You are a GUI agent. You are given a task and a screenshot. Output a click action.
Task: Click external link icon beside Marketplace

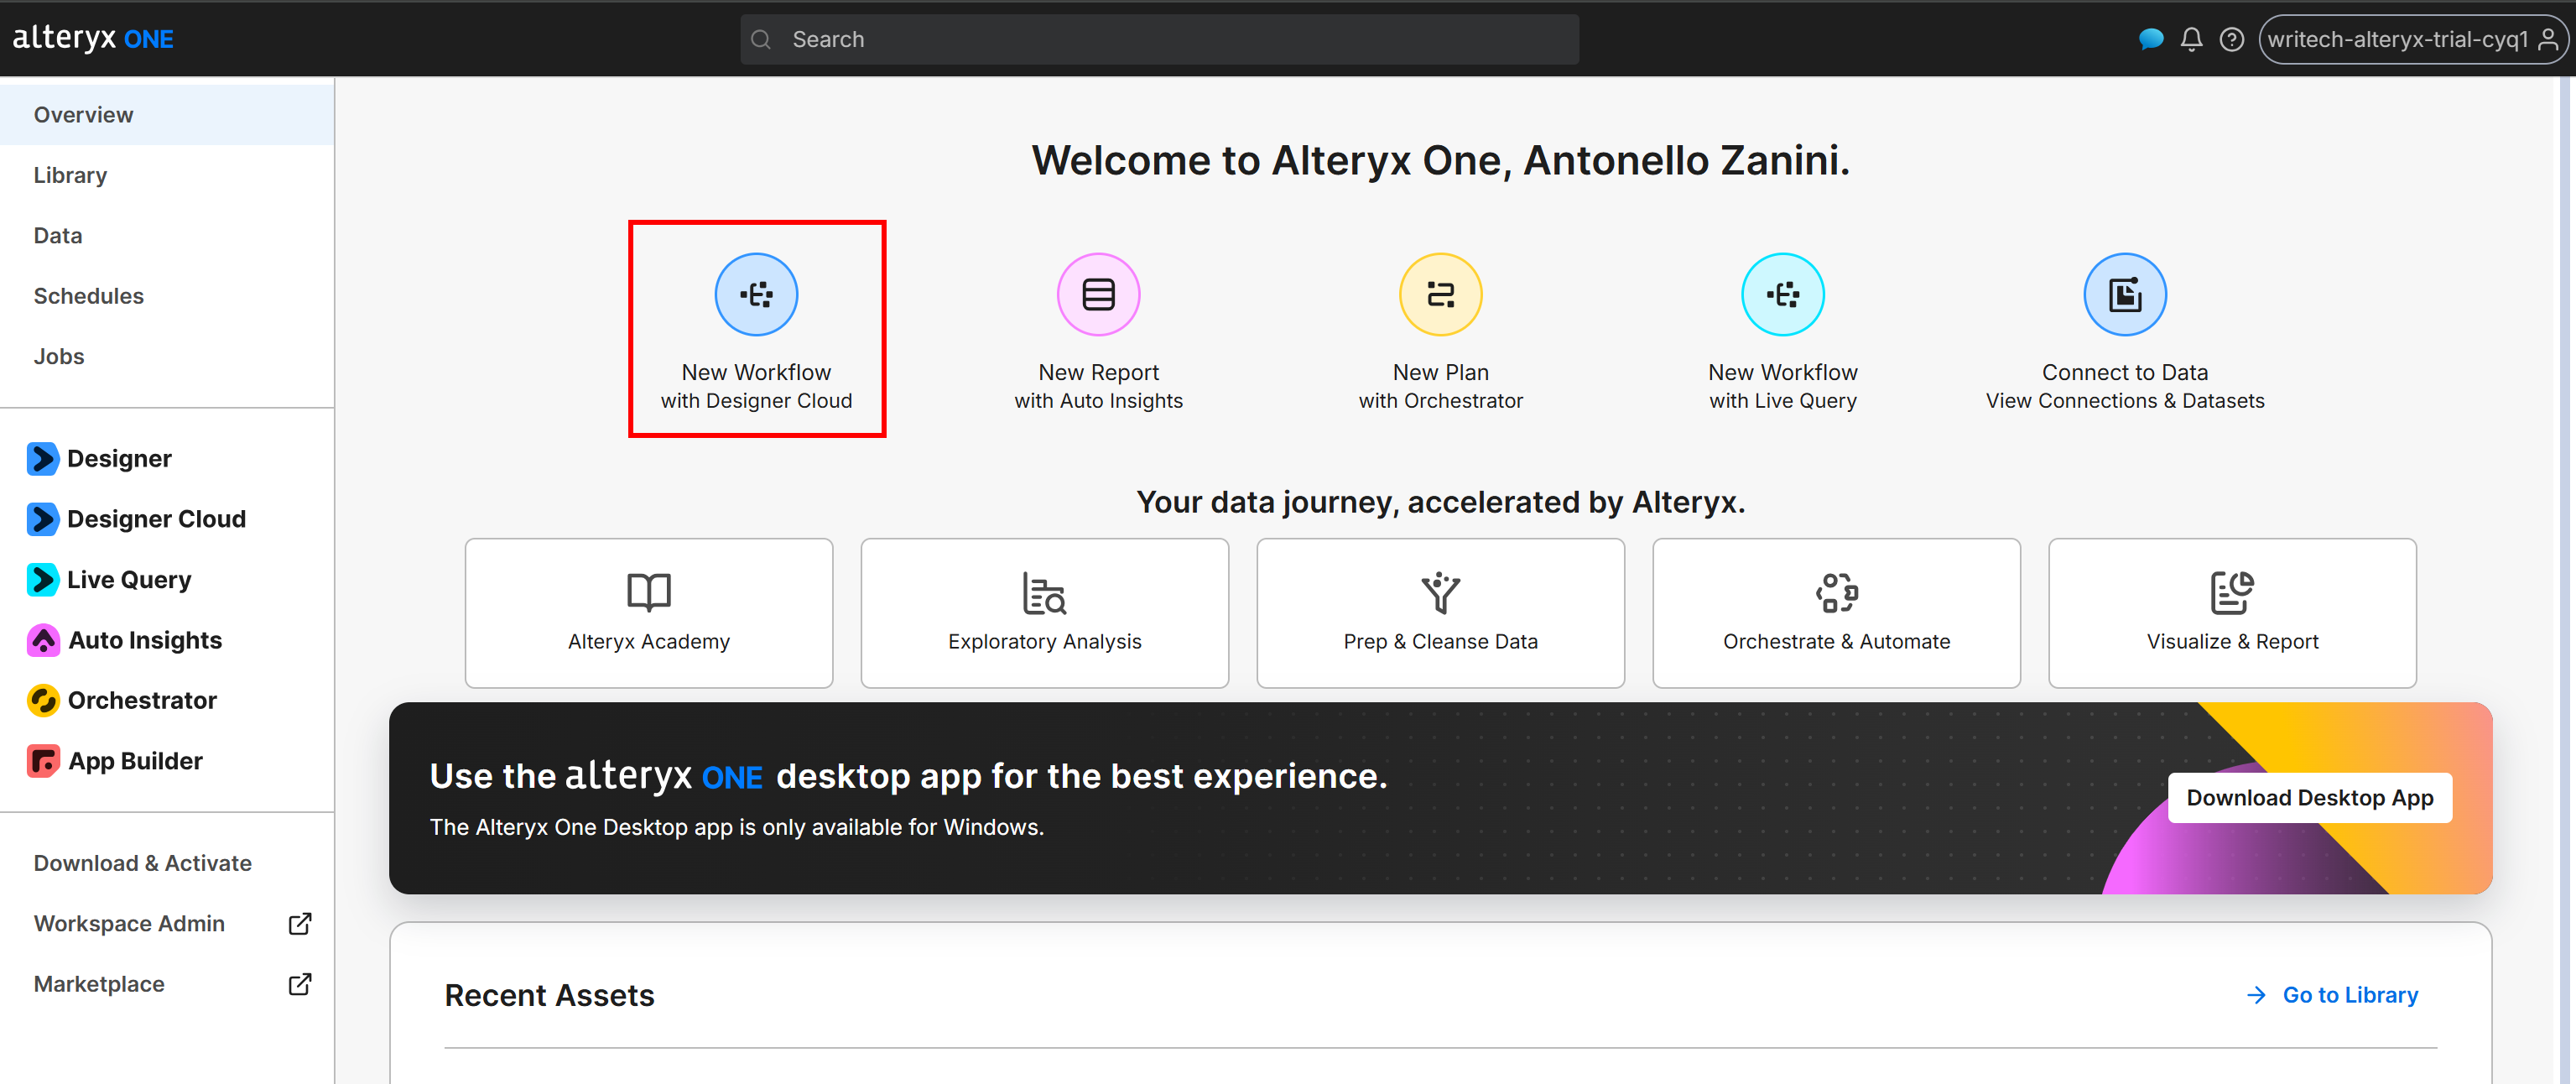(x=299, y=984)
